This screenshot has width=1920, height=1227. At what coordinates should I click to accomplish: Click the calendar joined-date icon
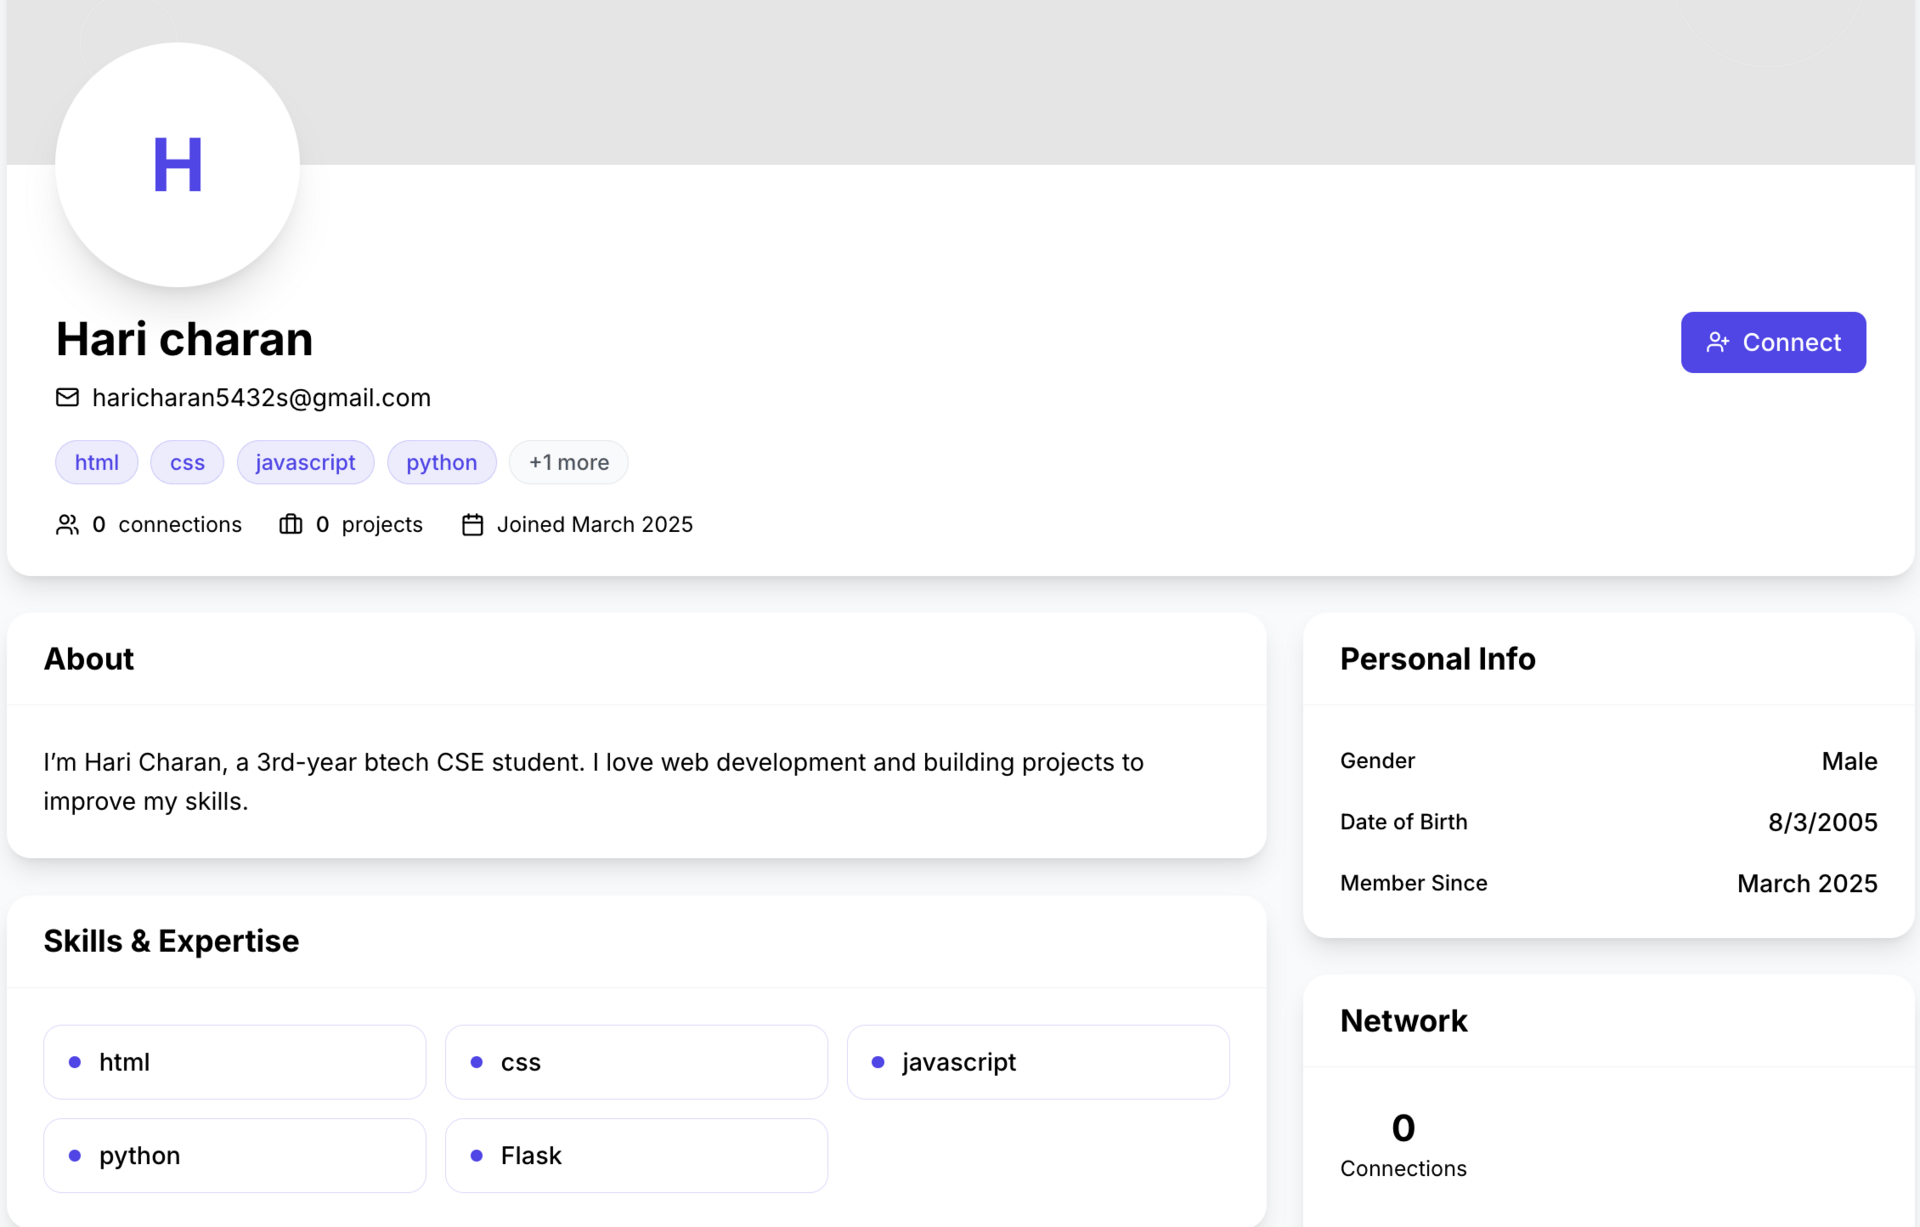click(x=472, y=525)
